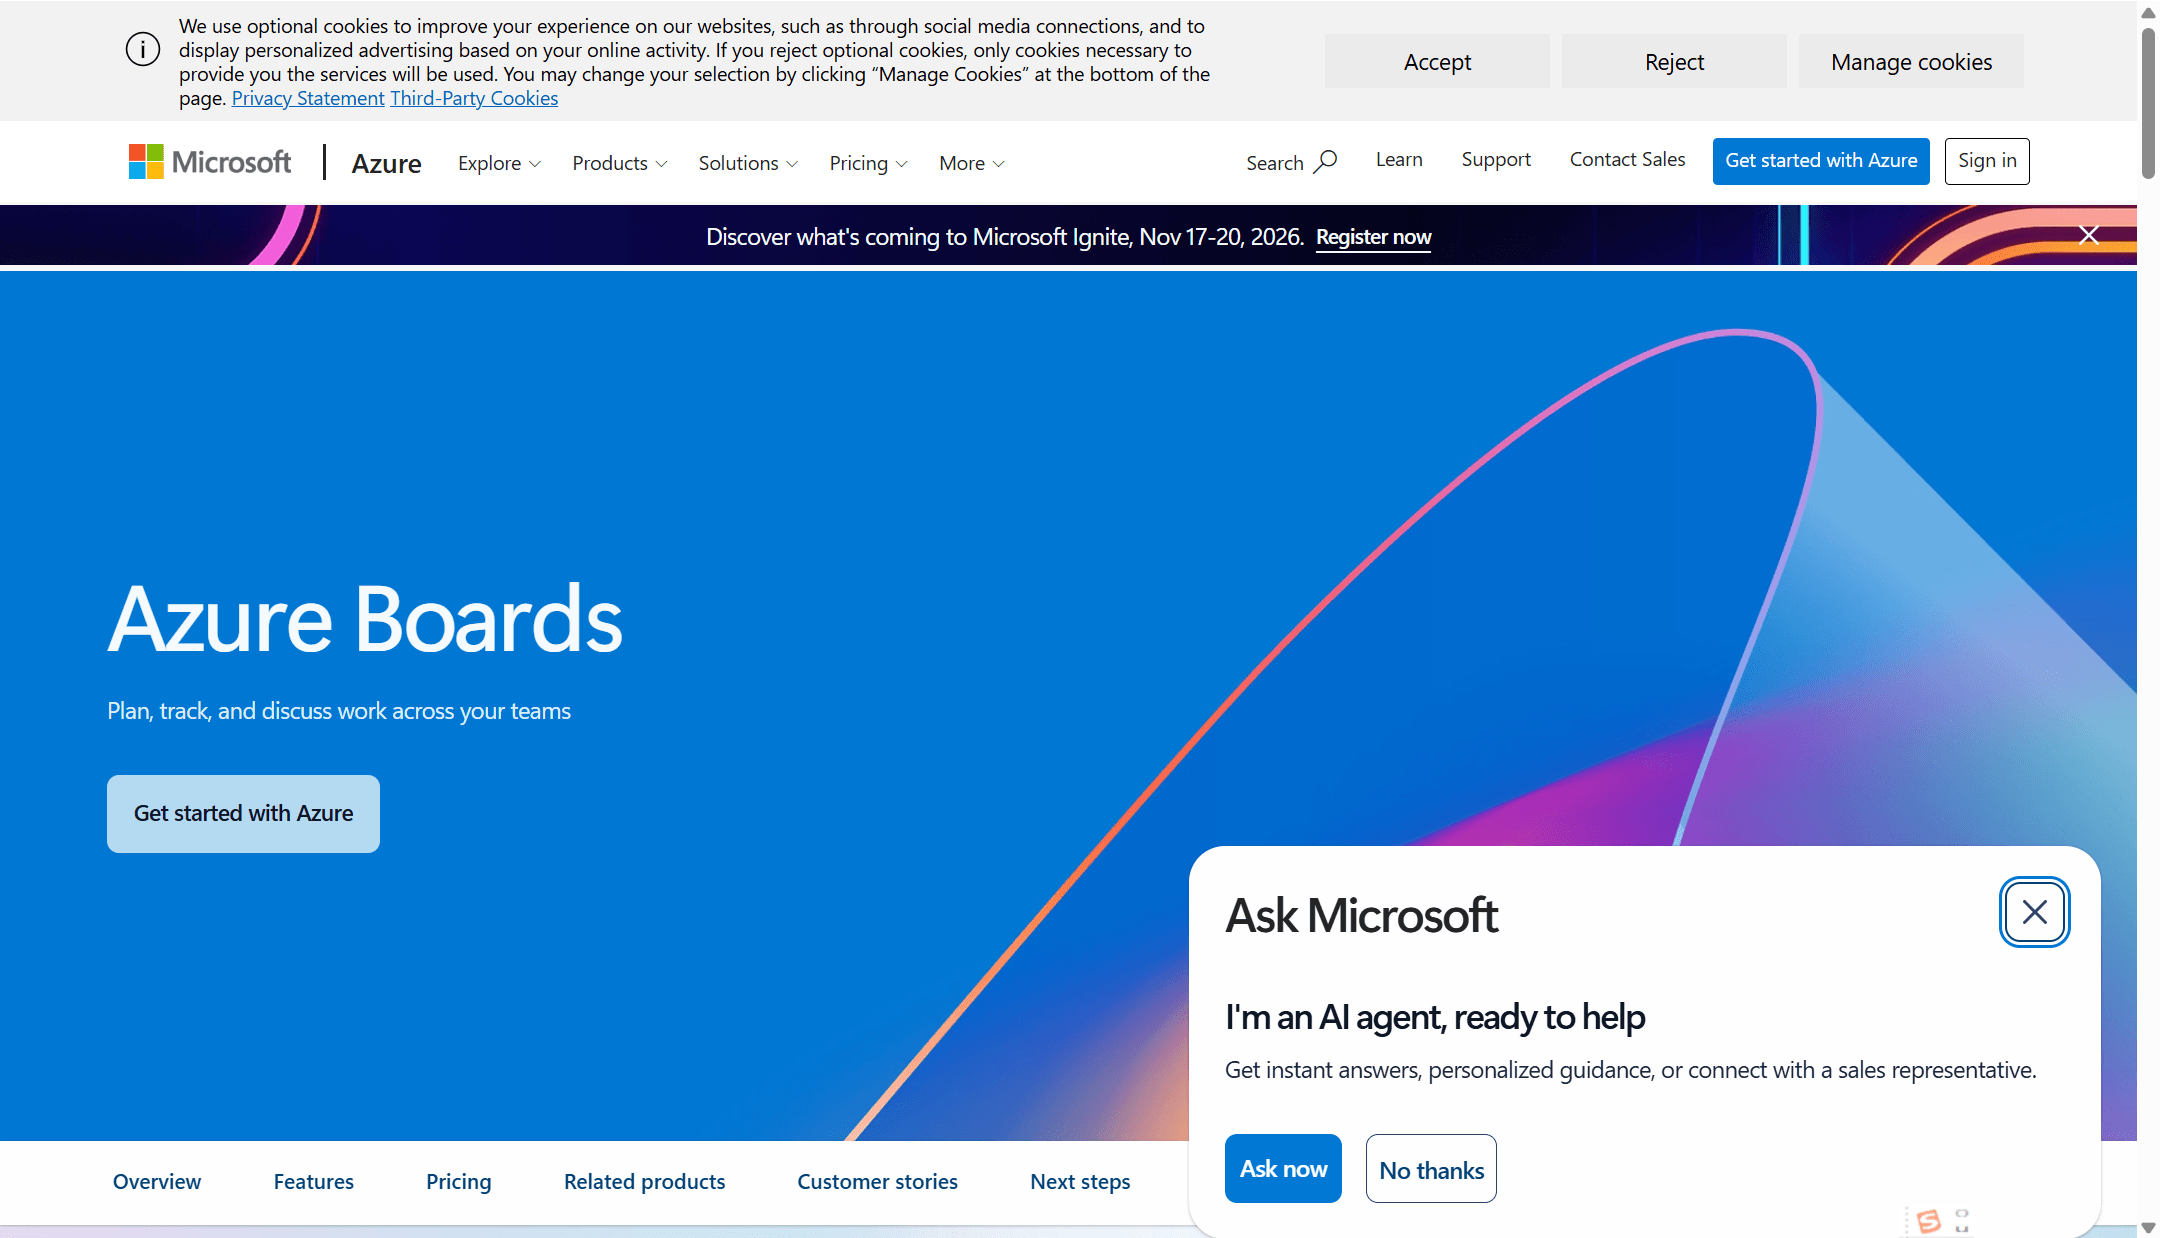Open the Support link

pos(1496,160)
